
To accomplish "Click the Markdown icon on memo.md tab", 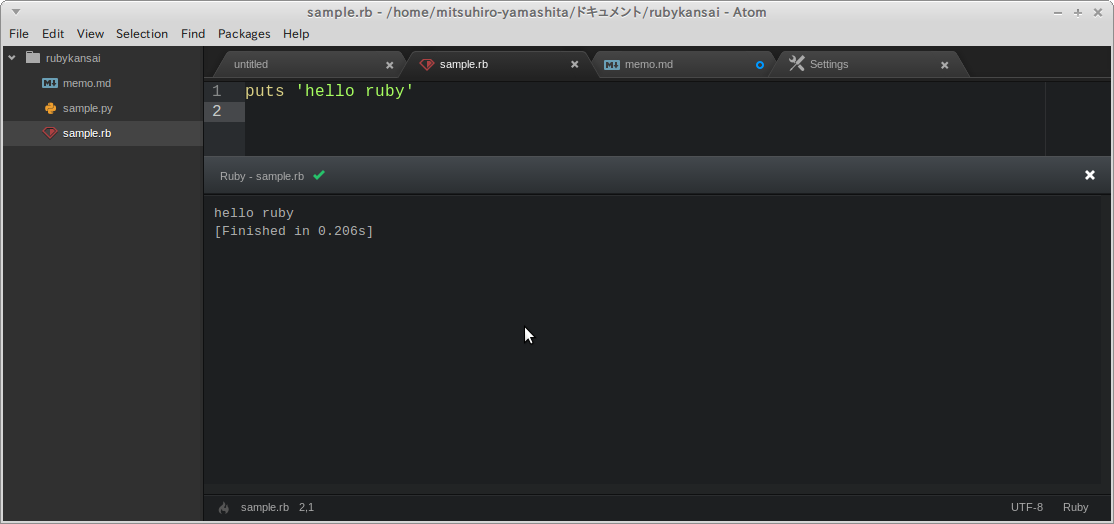I will (x=612, y=65).
